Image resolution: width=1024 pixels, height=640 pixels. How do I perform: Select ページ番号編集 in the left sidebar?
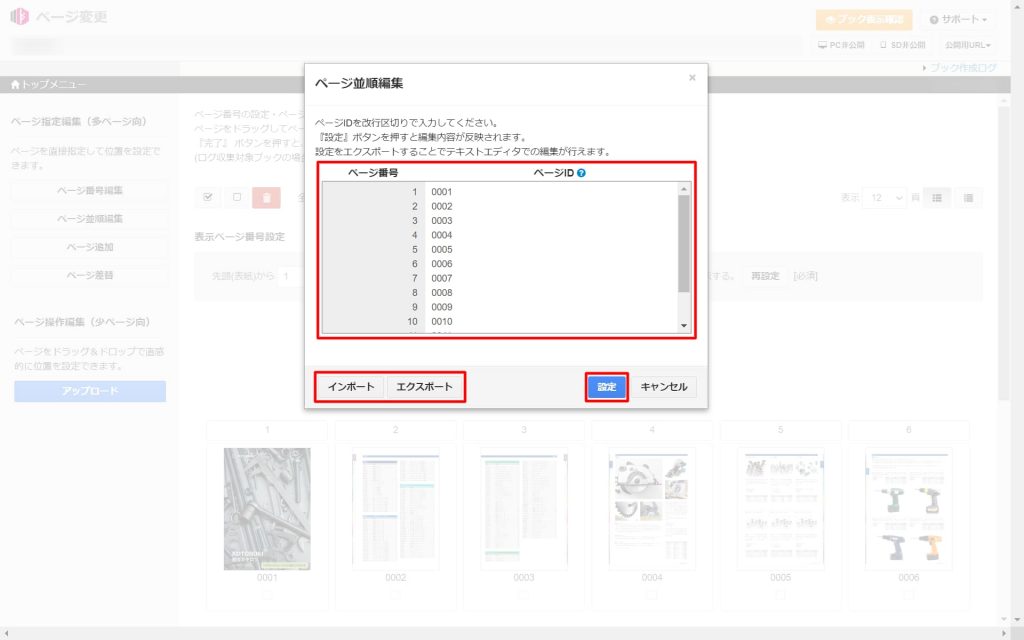click(90, 190)
